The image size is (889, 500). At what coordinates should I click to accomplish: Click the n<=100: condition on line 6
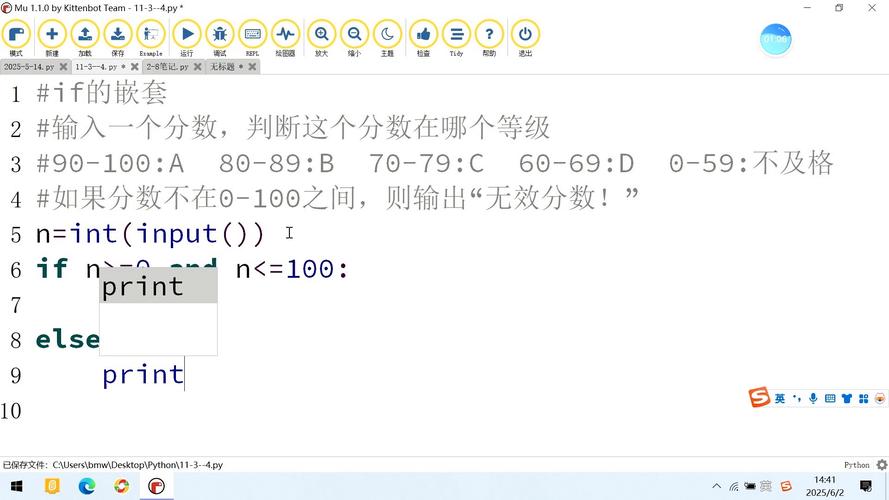292,269
